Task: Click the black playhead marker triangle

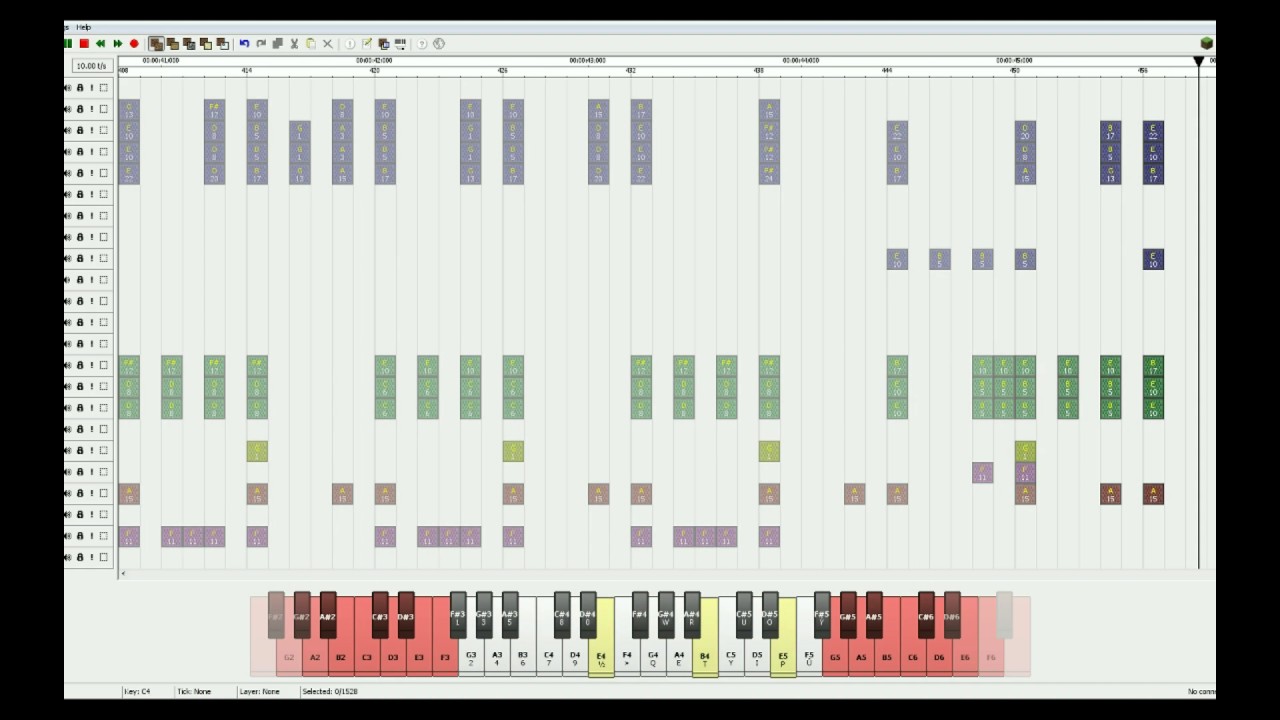Action: (1199, 62)
